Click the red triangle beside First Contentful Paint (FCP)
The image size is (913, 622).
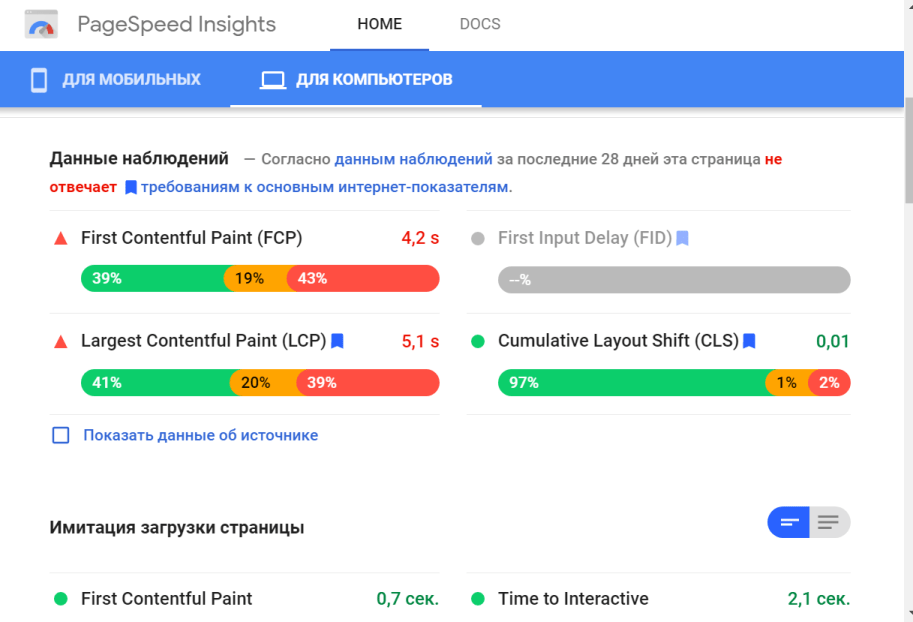pos(60,238)
